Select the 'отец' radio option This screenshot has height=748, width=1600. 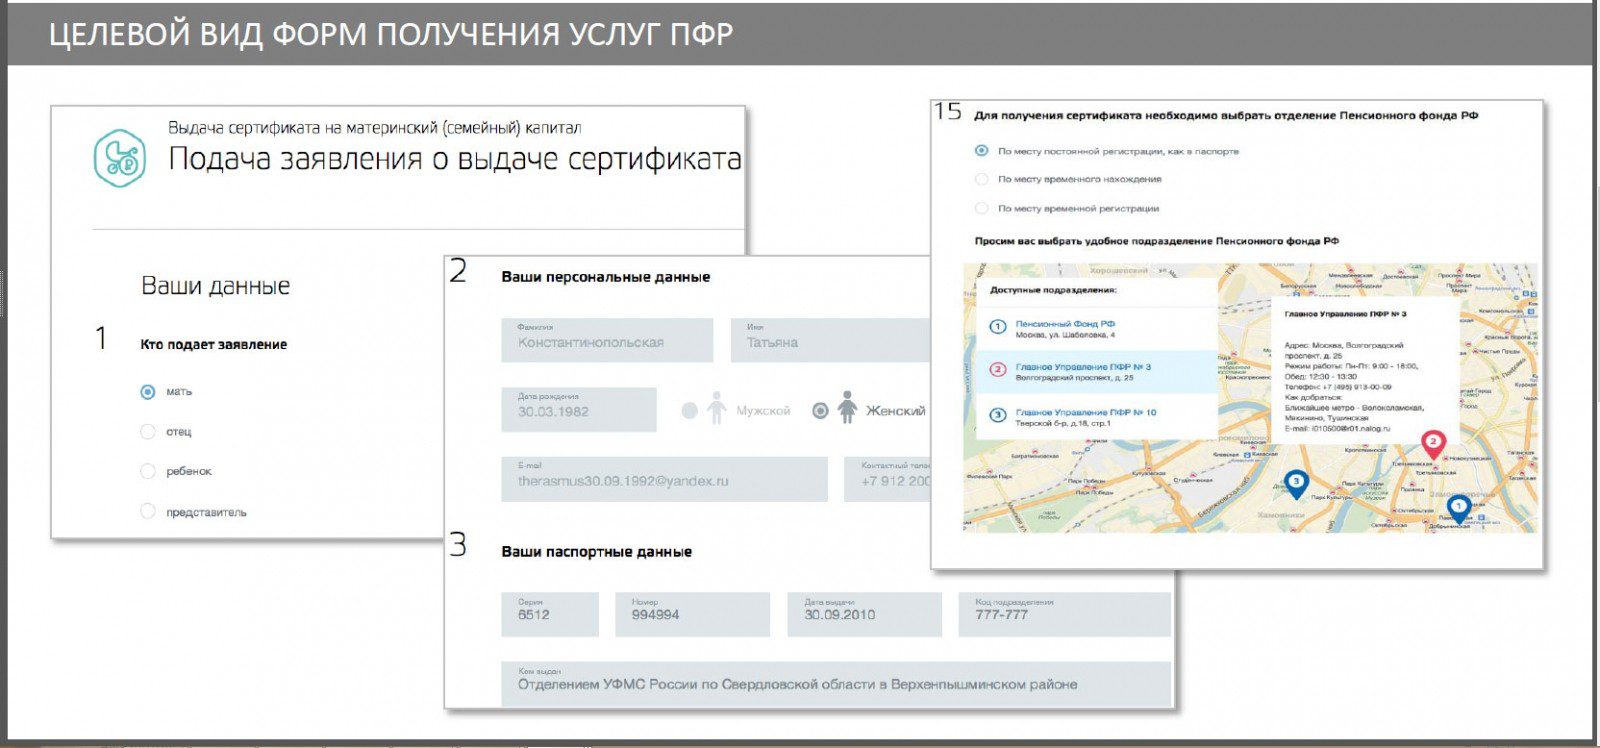tap(148, 432)
